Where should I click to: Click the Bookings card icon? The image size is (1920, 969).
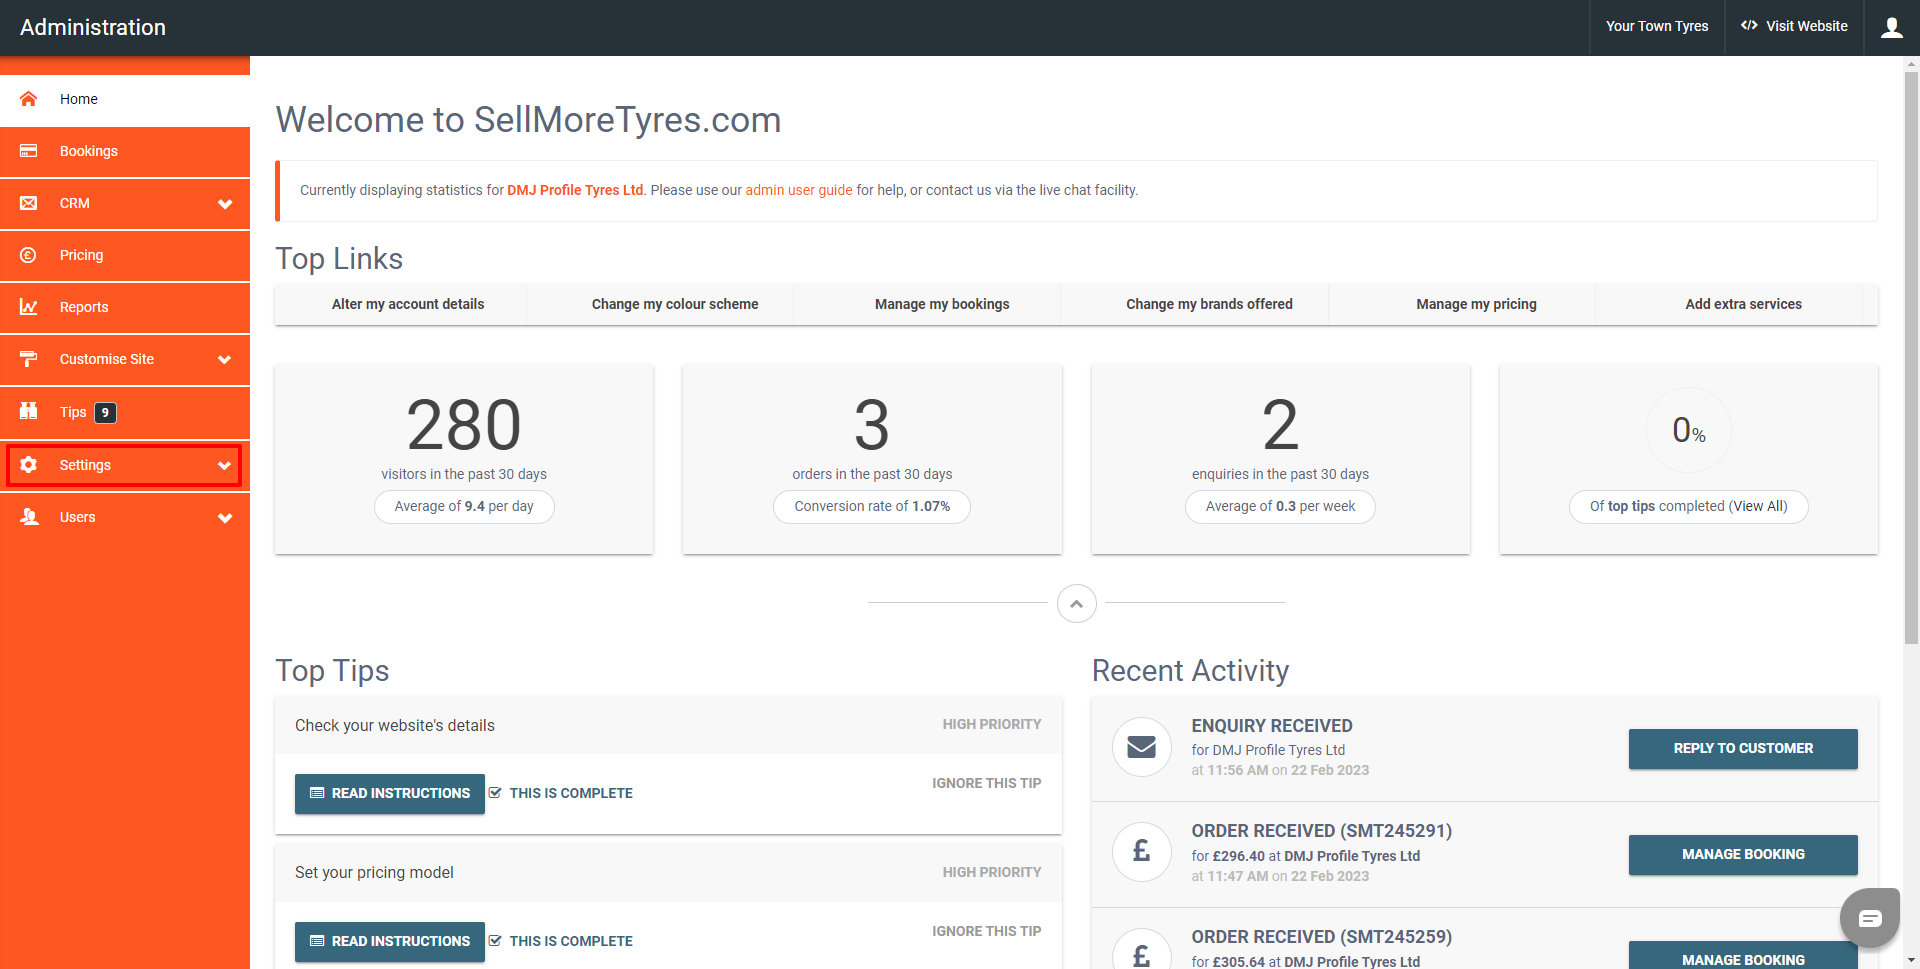coord(28,151)
